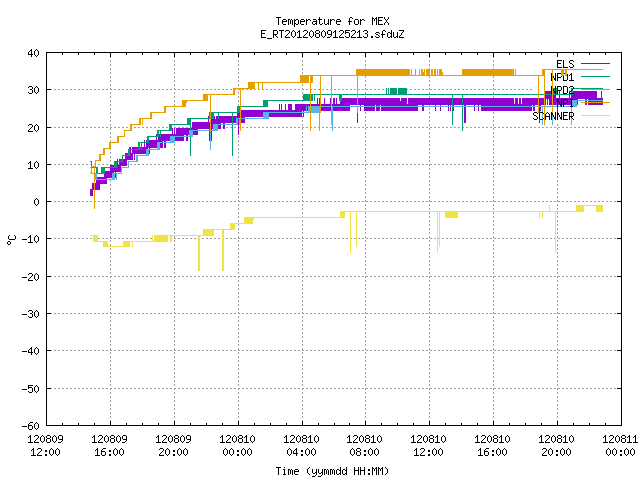The width and height of the screenshot is (640, 480).
Task: Click the x-axis tick label 120809 12:00
Action: pos(45,446)
